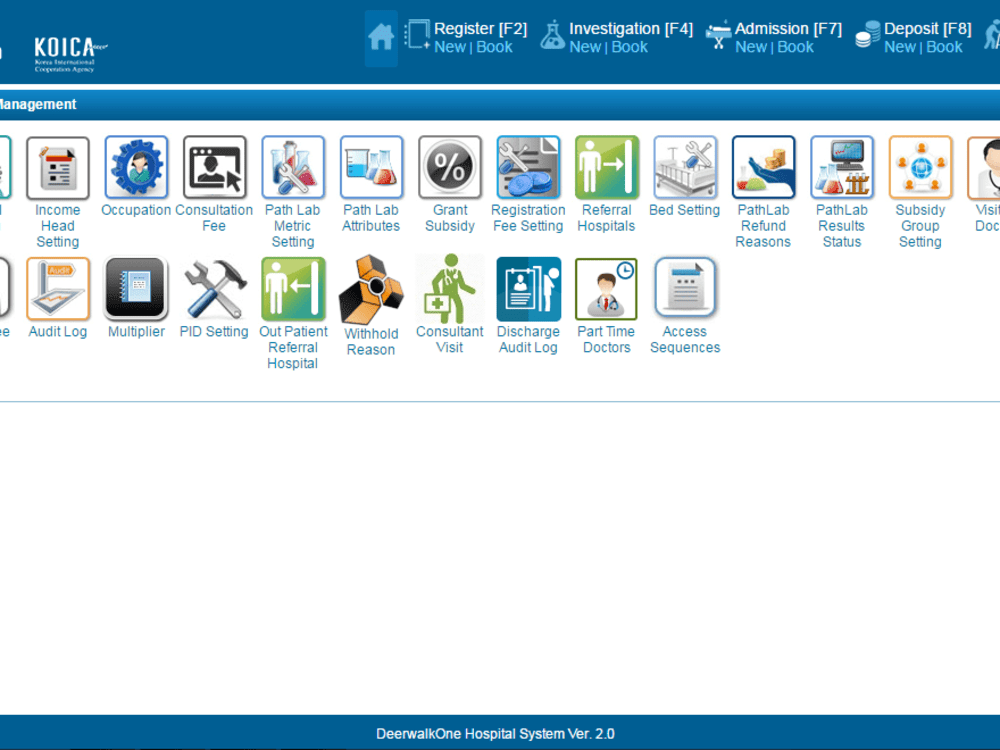Click the Investigation flask icon
1000x750 pixels.
(x=552, y=35)
